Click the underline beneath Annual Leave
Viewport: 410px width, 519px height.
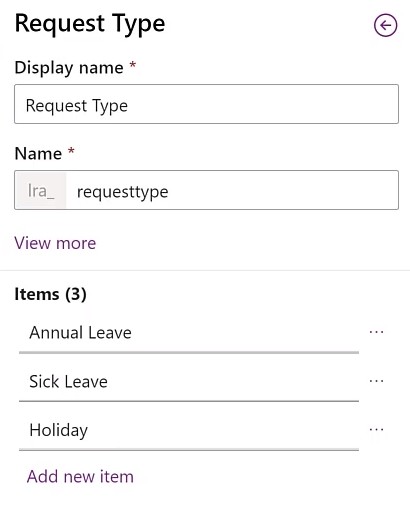coord(189,352)
